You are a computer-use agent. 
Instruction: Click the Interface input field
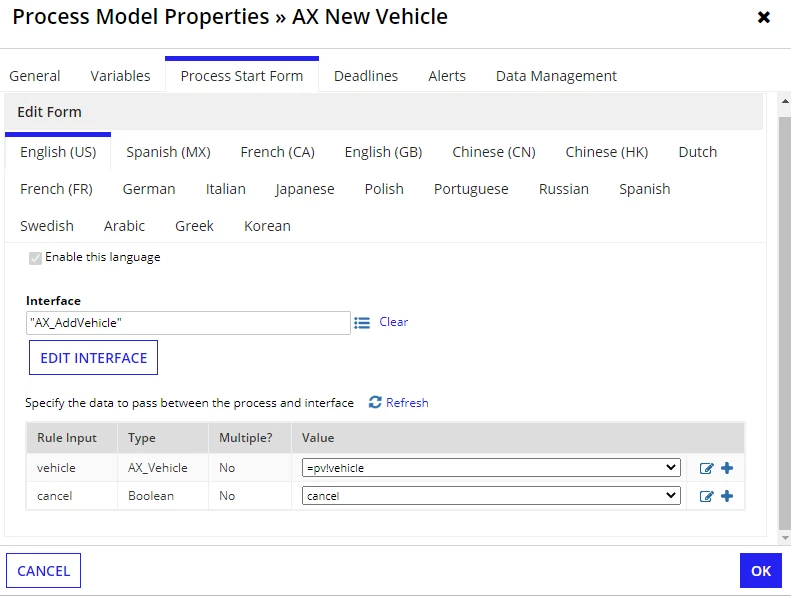pos(188,323)
